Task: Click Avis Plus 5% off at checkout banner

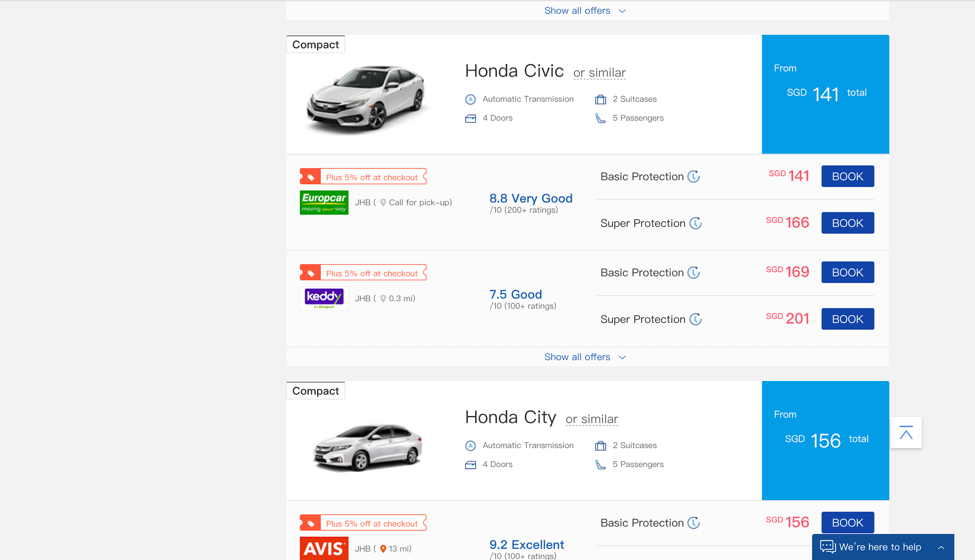Action: point(363,523)
